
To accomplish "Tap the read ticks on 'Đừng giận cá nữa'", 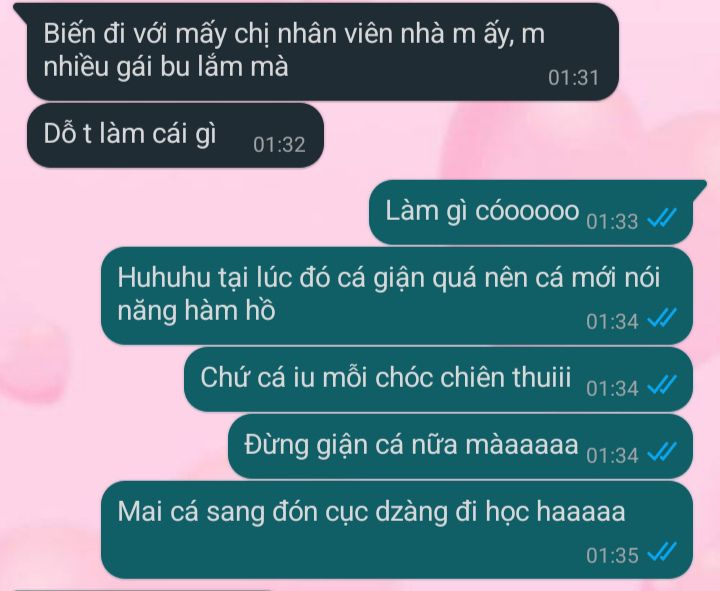I will click(x=662, y=452).
